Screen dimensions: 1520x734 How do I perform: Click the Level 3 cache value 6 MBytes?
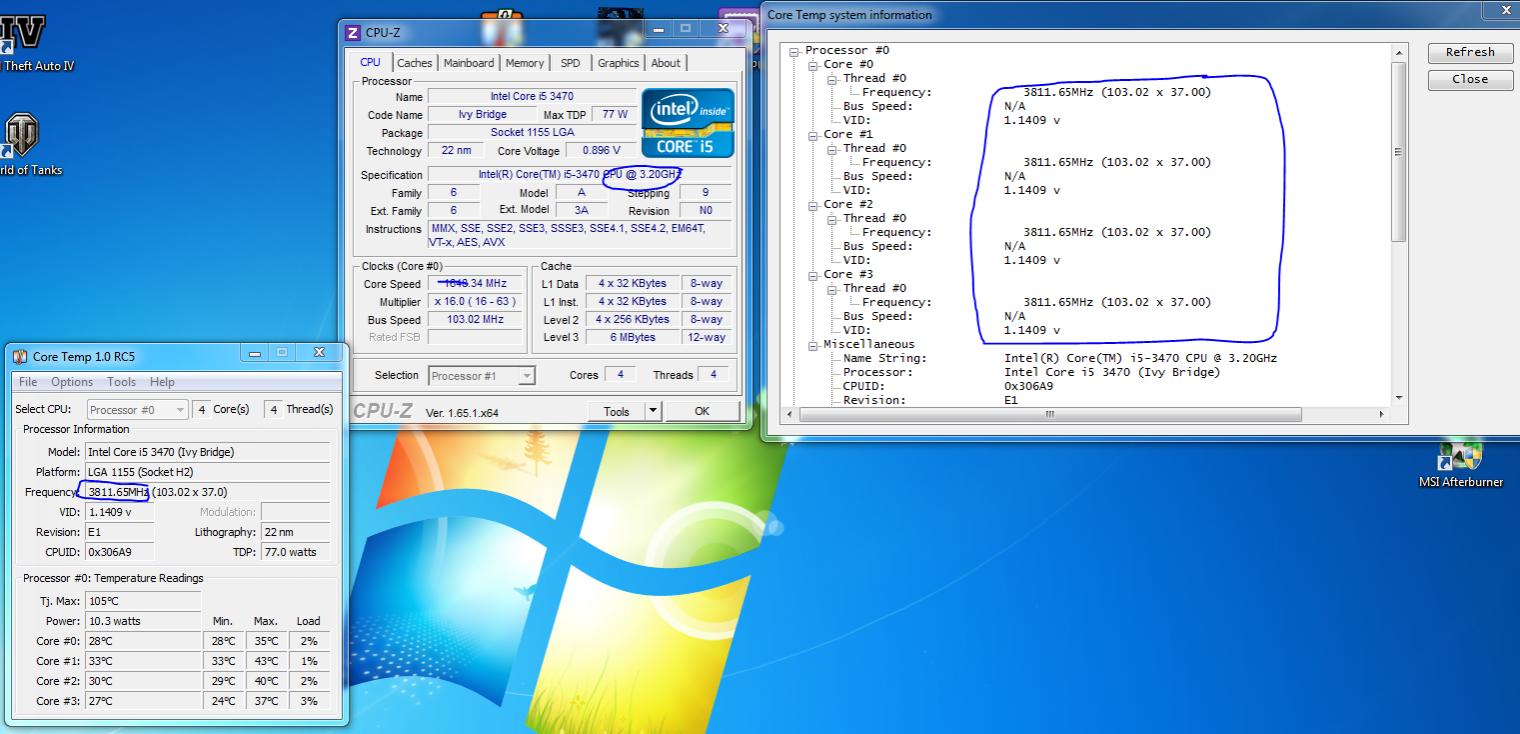click(x=632, y=338)
